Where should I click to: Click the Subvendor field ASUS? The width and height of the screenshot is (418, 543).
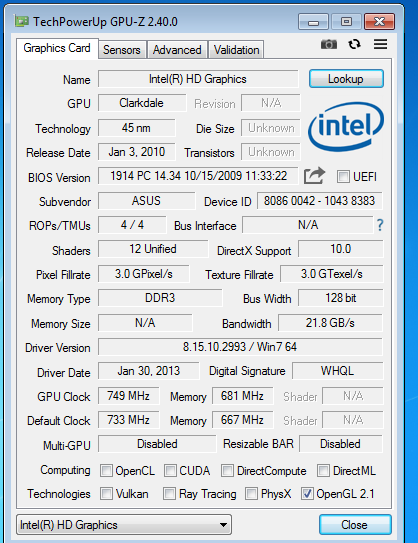(146, 201)
